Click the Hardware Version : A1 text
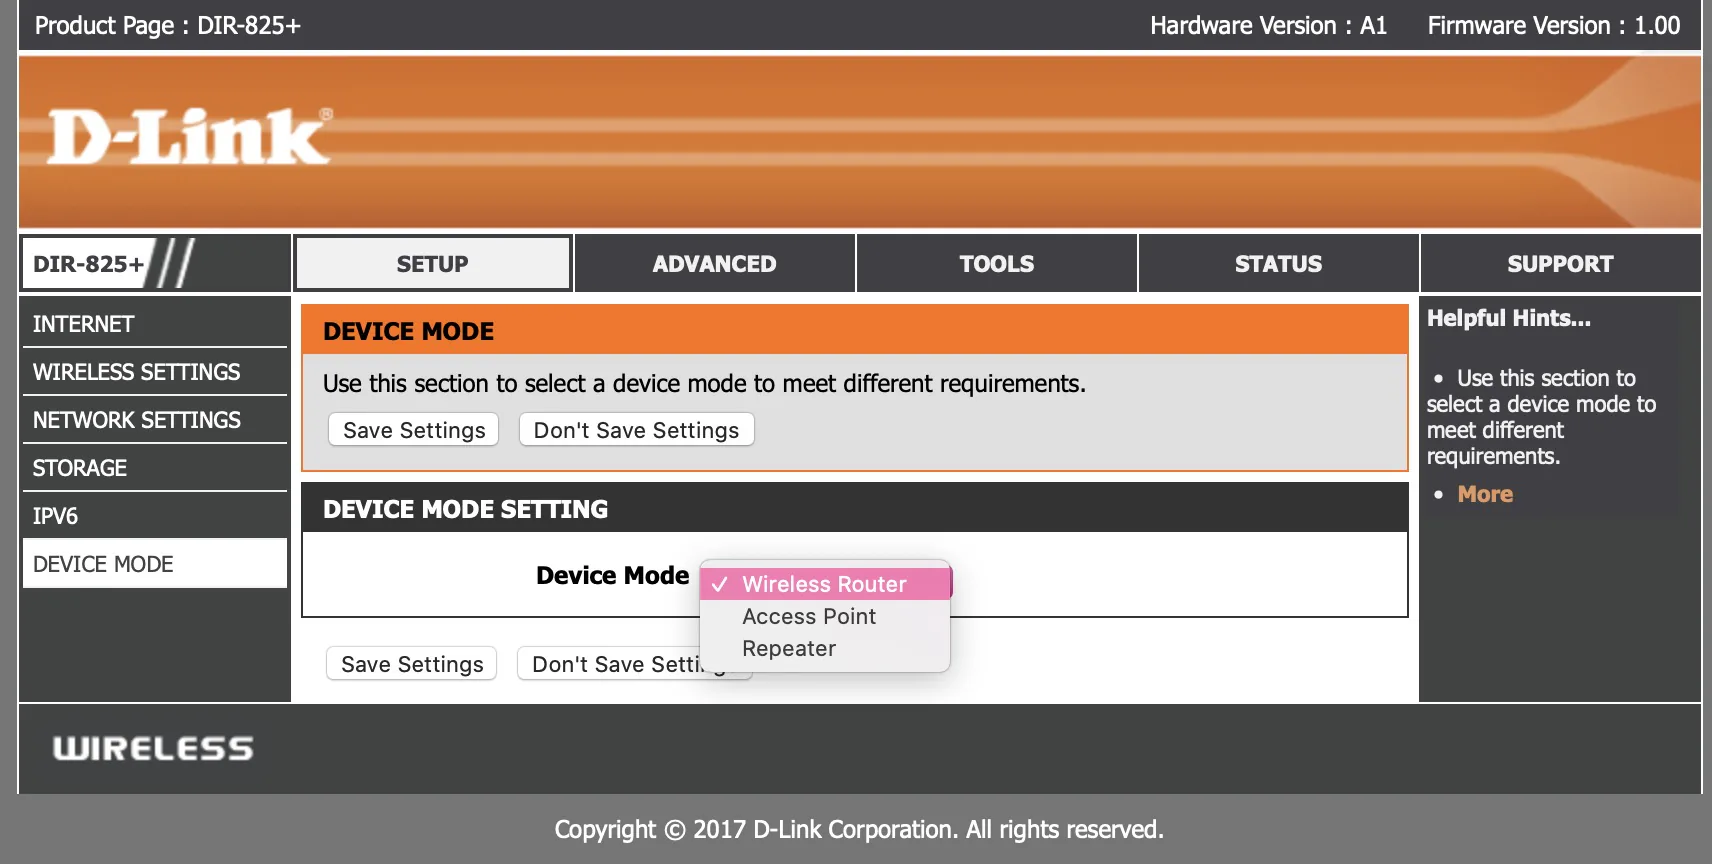This screenshot has height=864, width=1712. [x=1268, y=25]
